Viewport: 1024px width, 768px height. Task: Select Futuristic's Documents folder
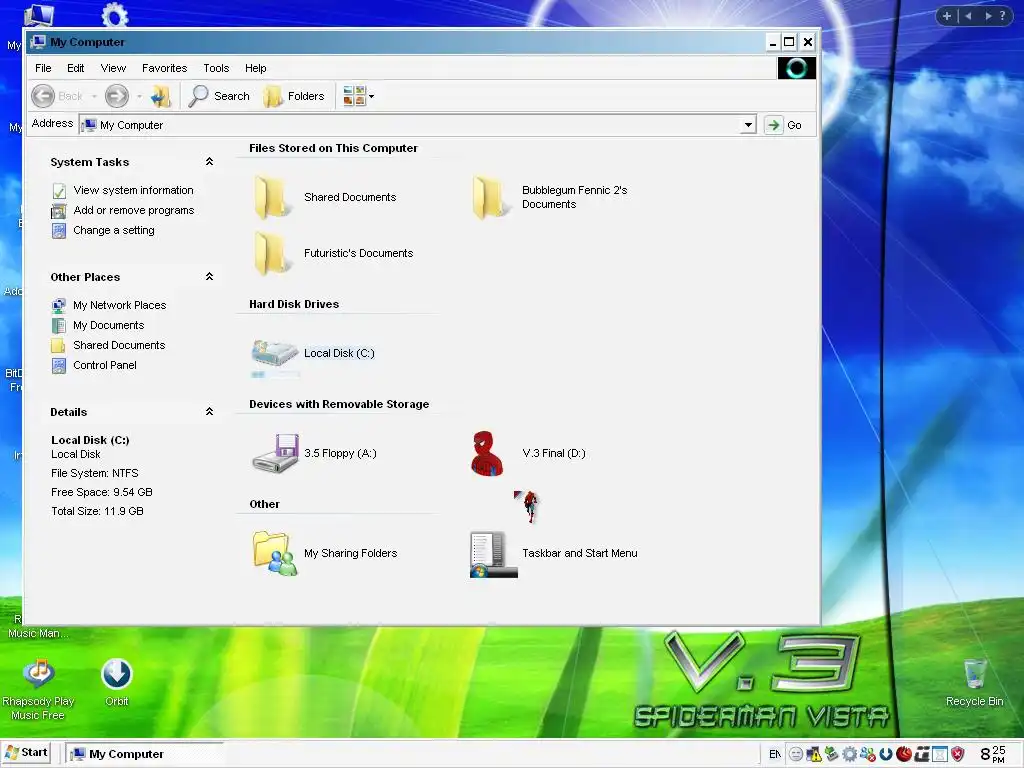[333, 253]
